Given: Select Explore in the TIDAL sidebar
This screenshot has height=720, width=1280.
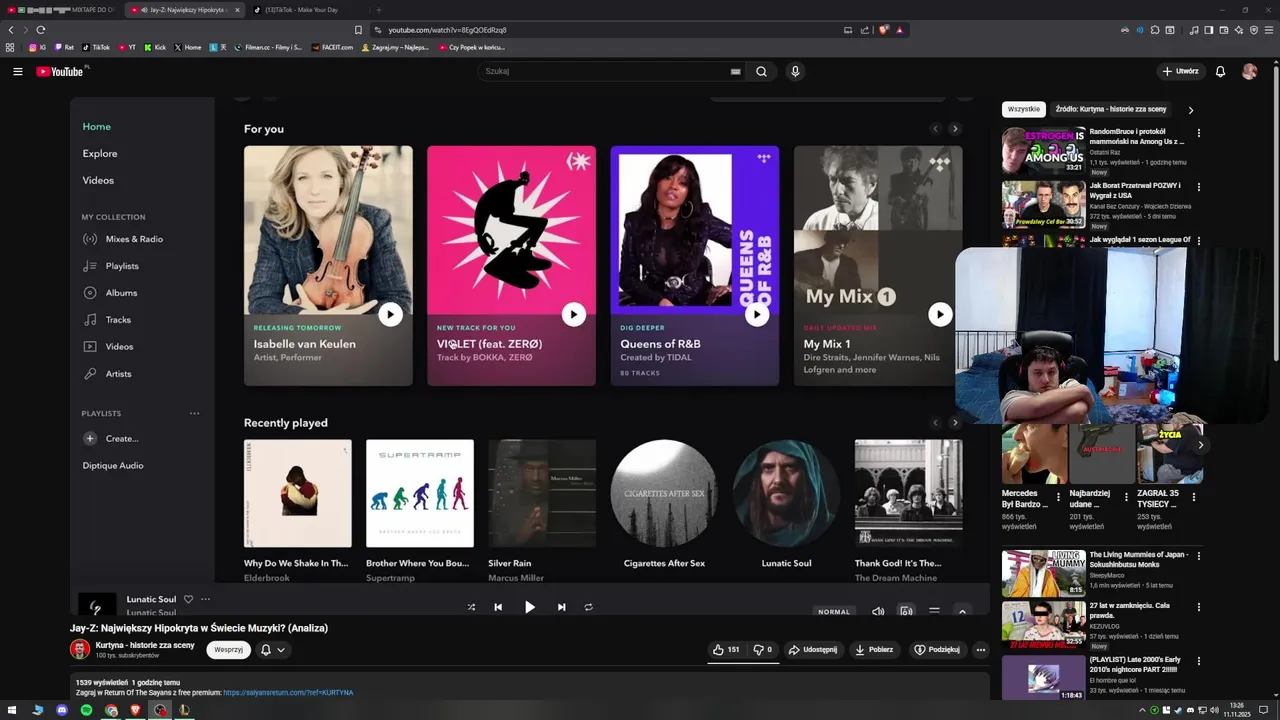Looking at the screenshot, I should click(x=100, y=154).
